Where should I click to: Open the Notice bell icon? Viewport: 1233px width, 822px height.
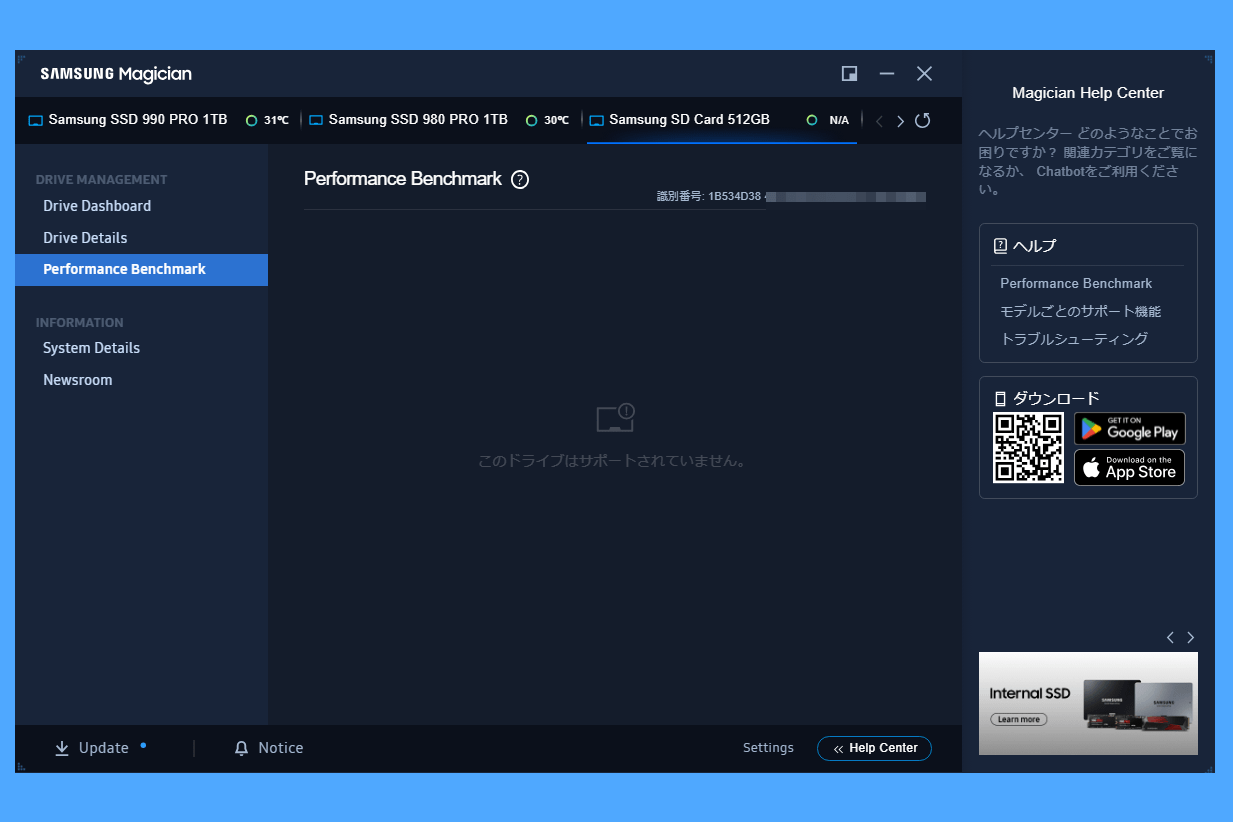point(241,748)
